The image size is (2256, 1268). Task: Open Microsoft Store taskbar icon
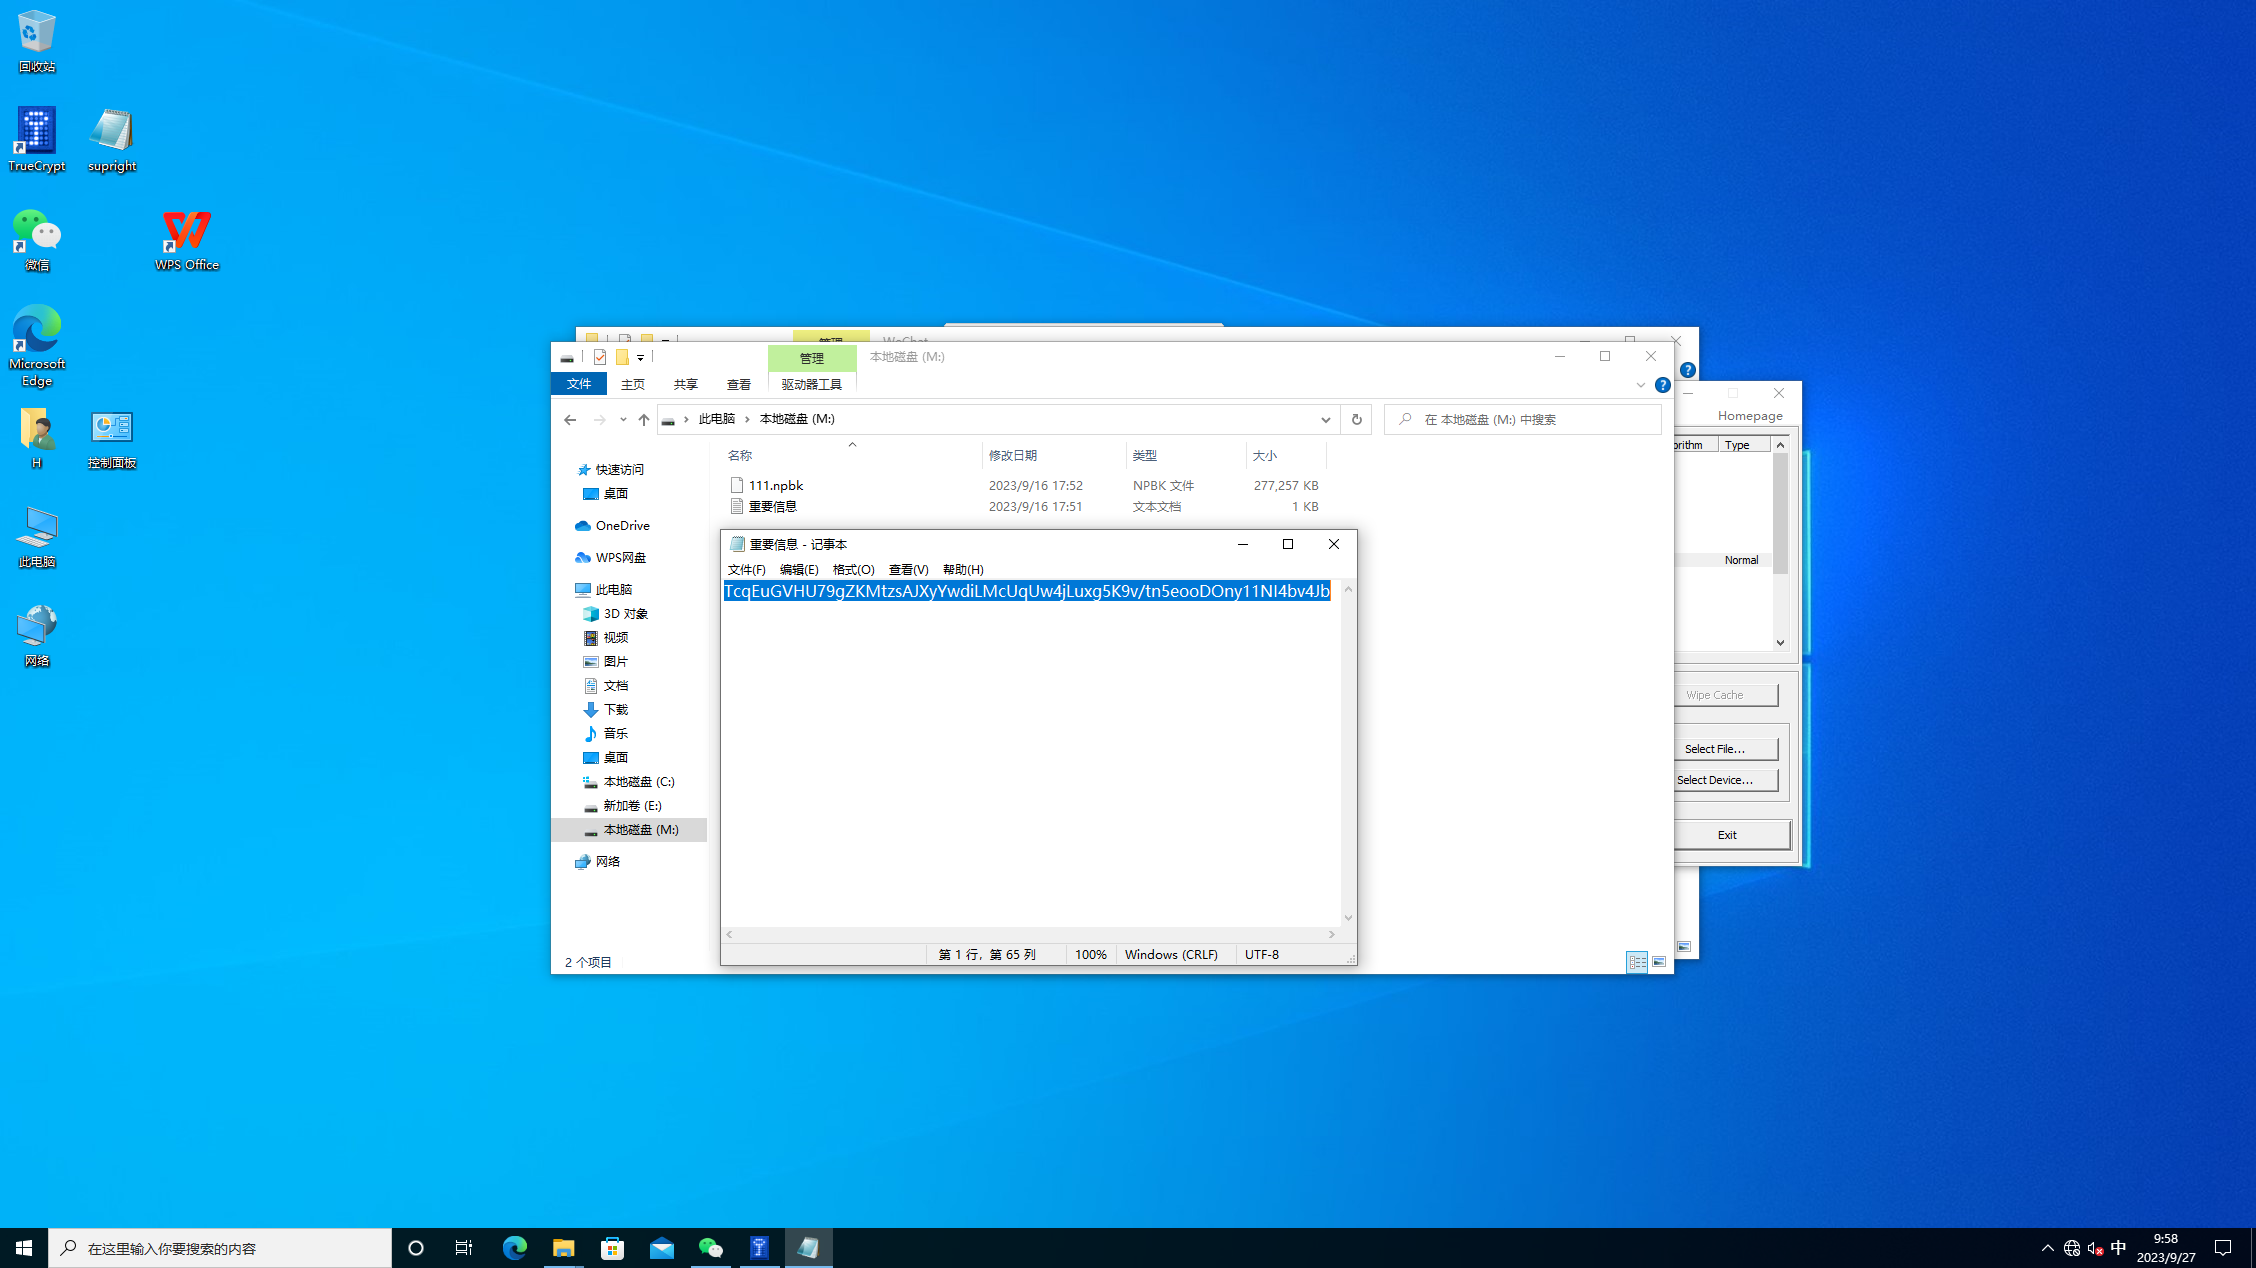coord(613,1248)
